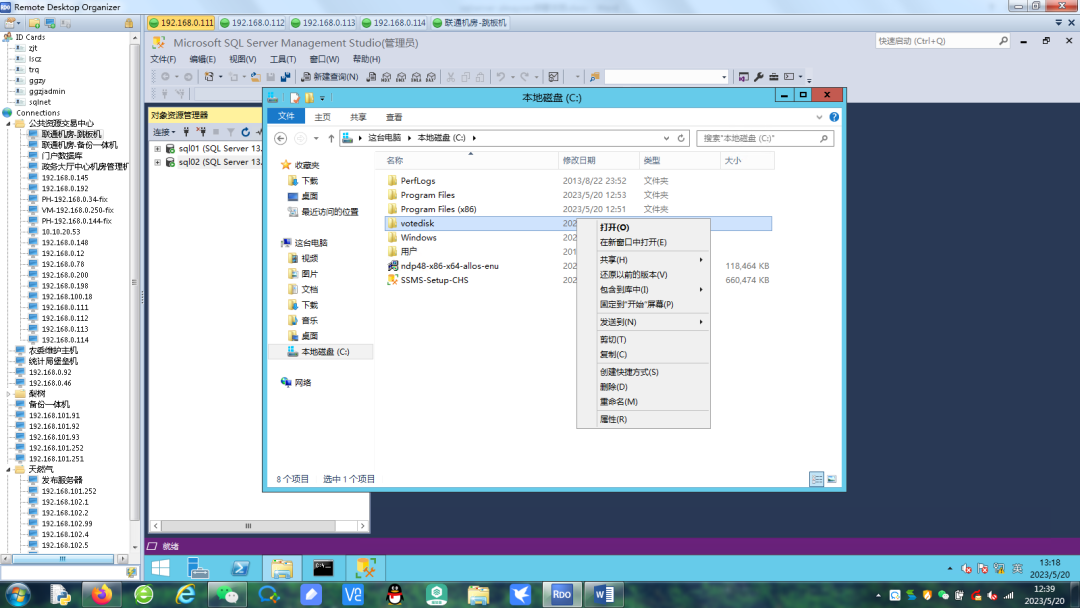Open the 查看 ribbon tab in Explorer
The height and width of the screenshot is (608, 1080).
tap(394, 117)
